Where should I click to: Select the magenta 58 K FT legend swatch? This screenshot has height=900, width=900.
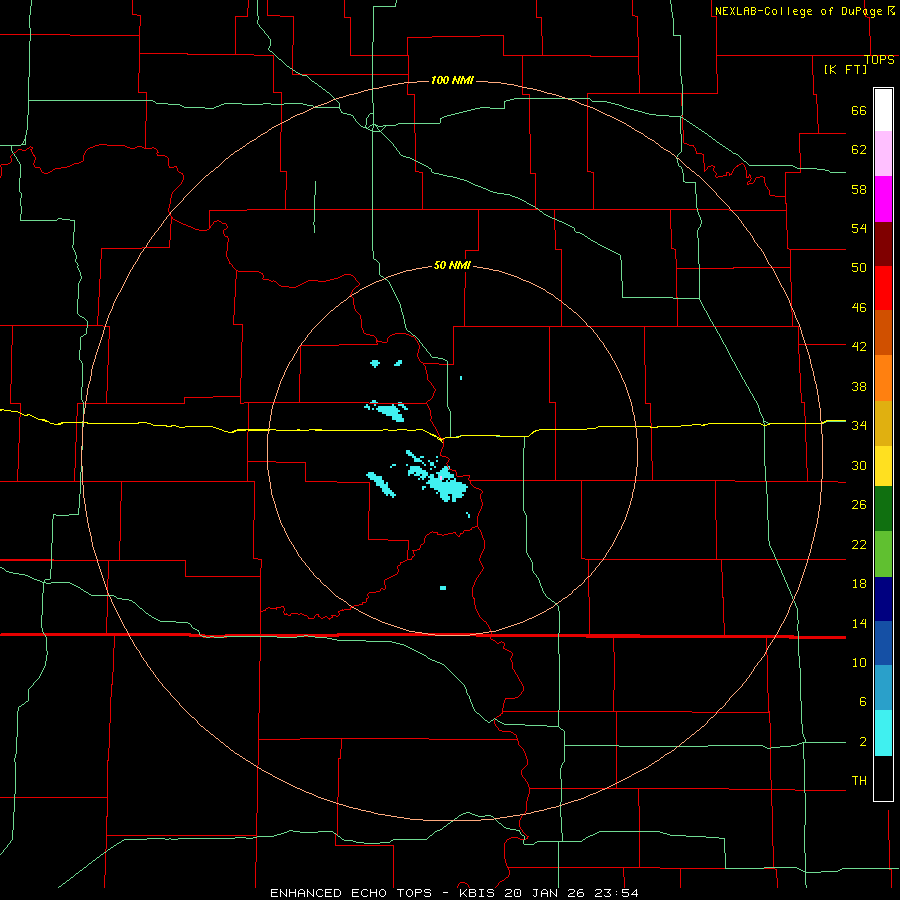click(883, 199)
